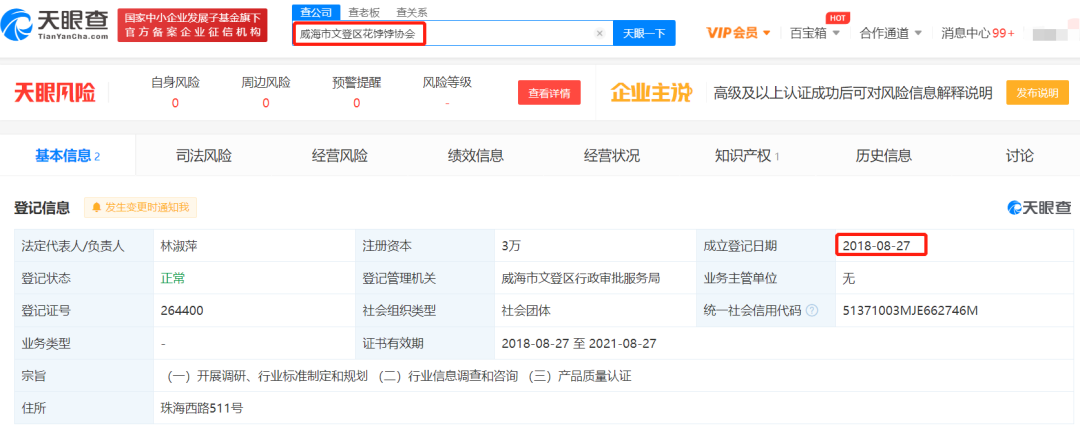The height and width of the screenshot is (430, 1080).
Task: Click the bell icon in 发生变更时通知我
Action: pos(96,207)
